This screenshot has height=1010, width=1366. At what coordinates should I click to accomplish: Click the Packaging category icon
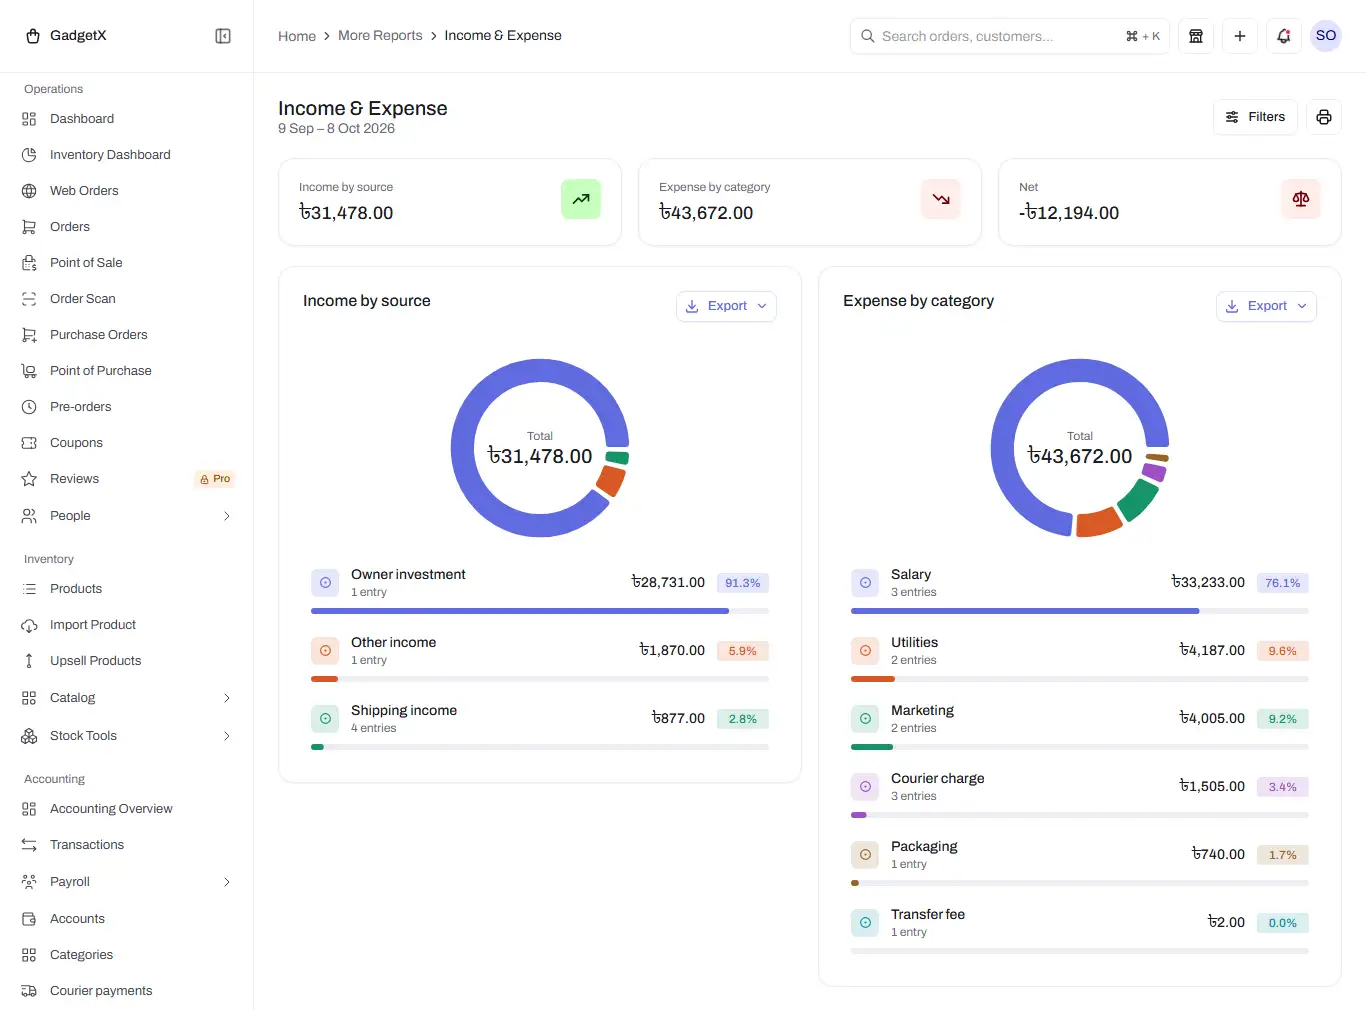click(x=865, y=854)
